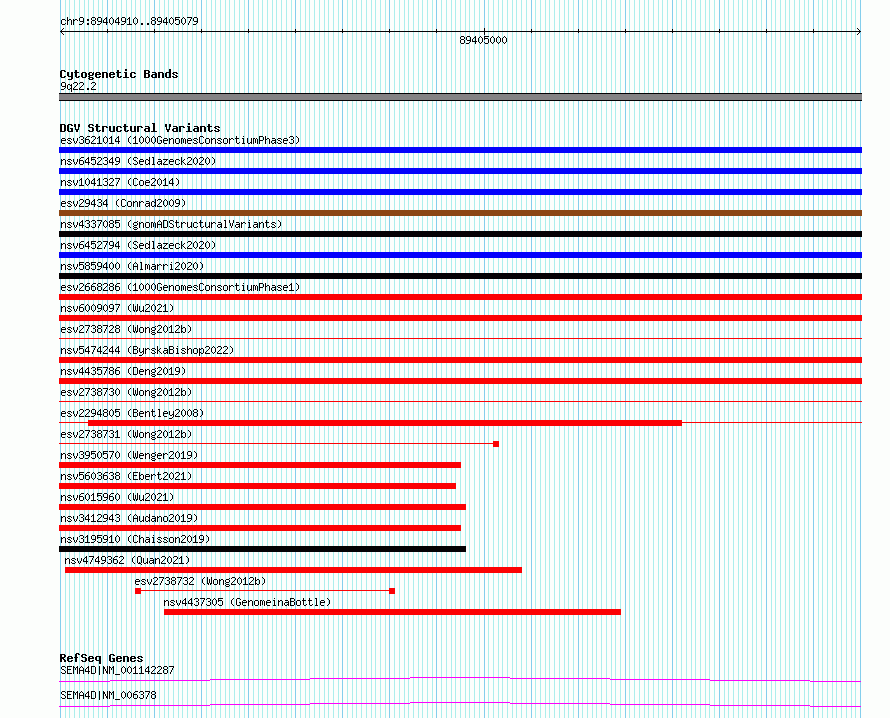This screenshot has width=890, height=718.
Task: Open the nsv3950570 (Wenger2019) label
Action: [x=129, y=455]
